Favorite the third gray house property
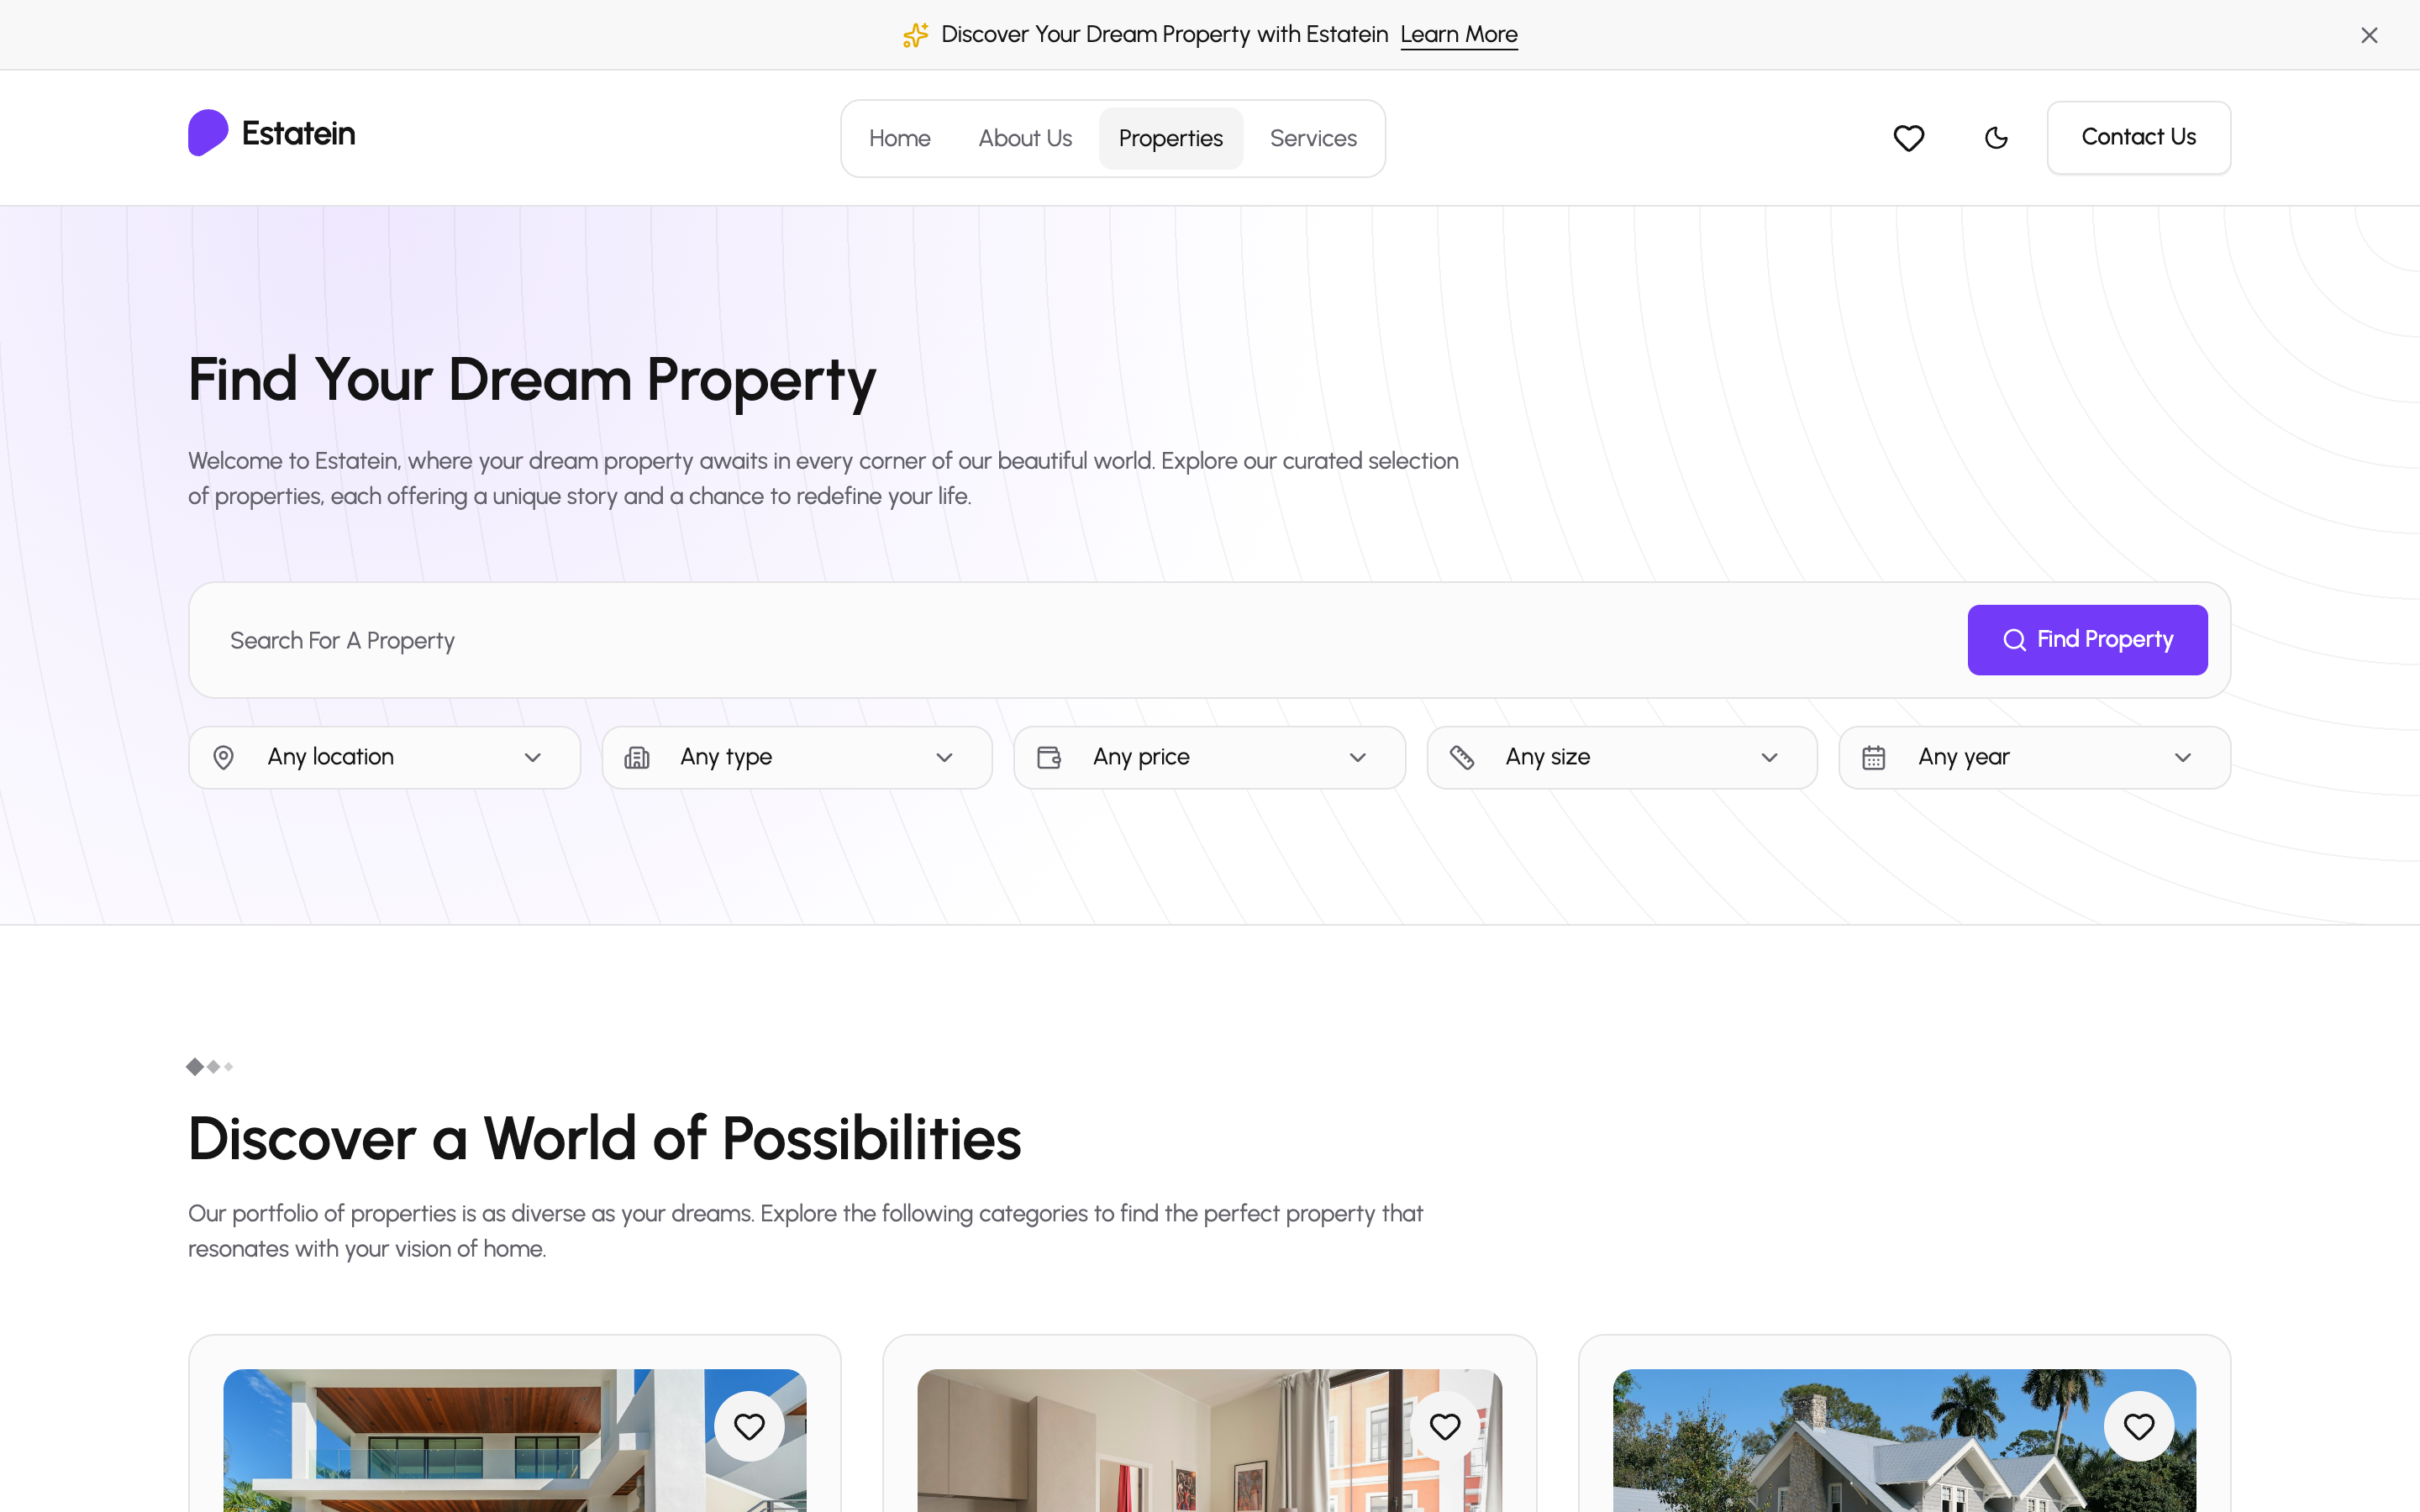 coord(2139,1426)
